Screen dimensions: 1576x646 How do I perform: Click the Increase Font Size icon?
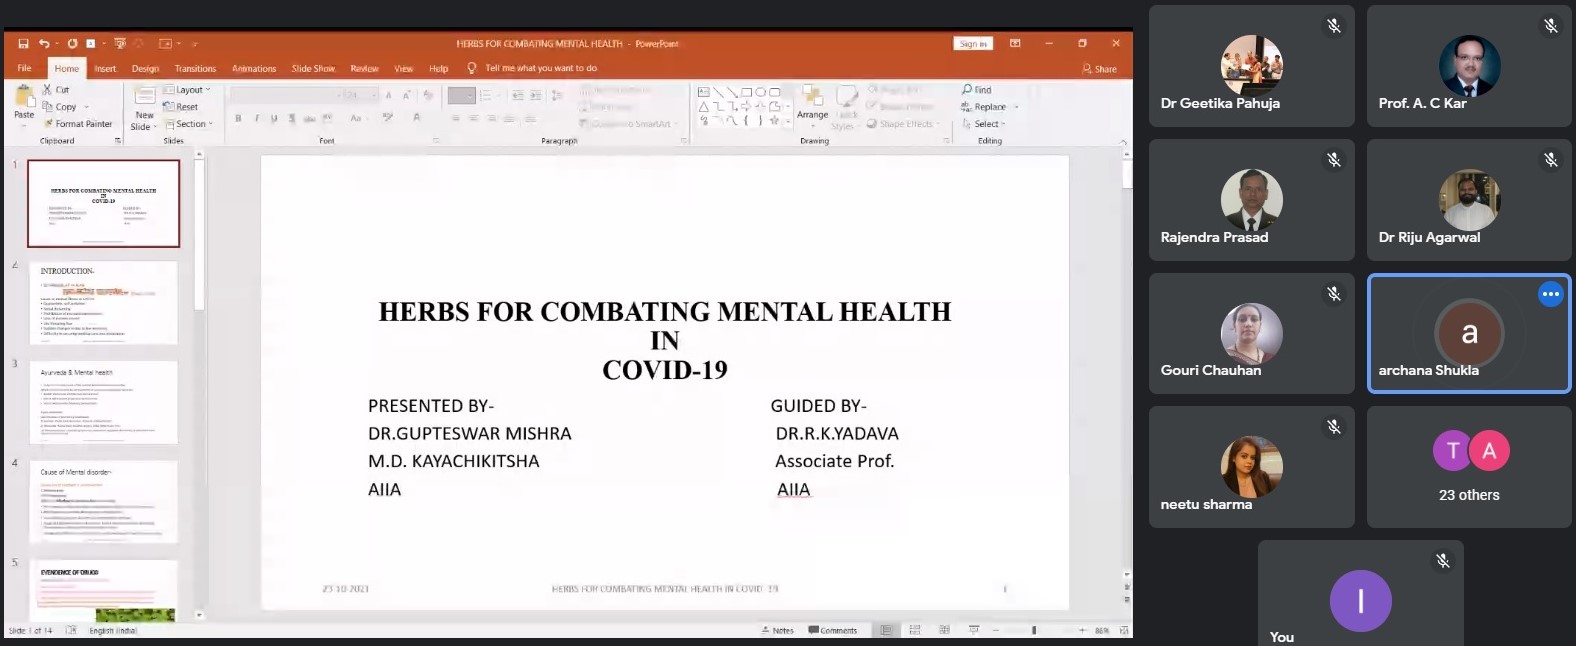(x=389, y=95)
